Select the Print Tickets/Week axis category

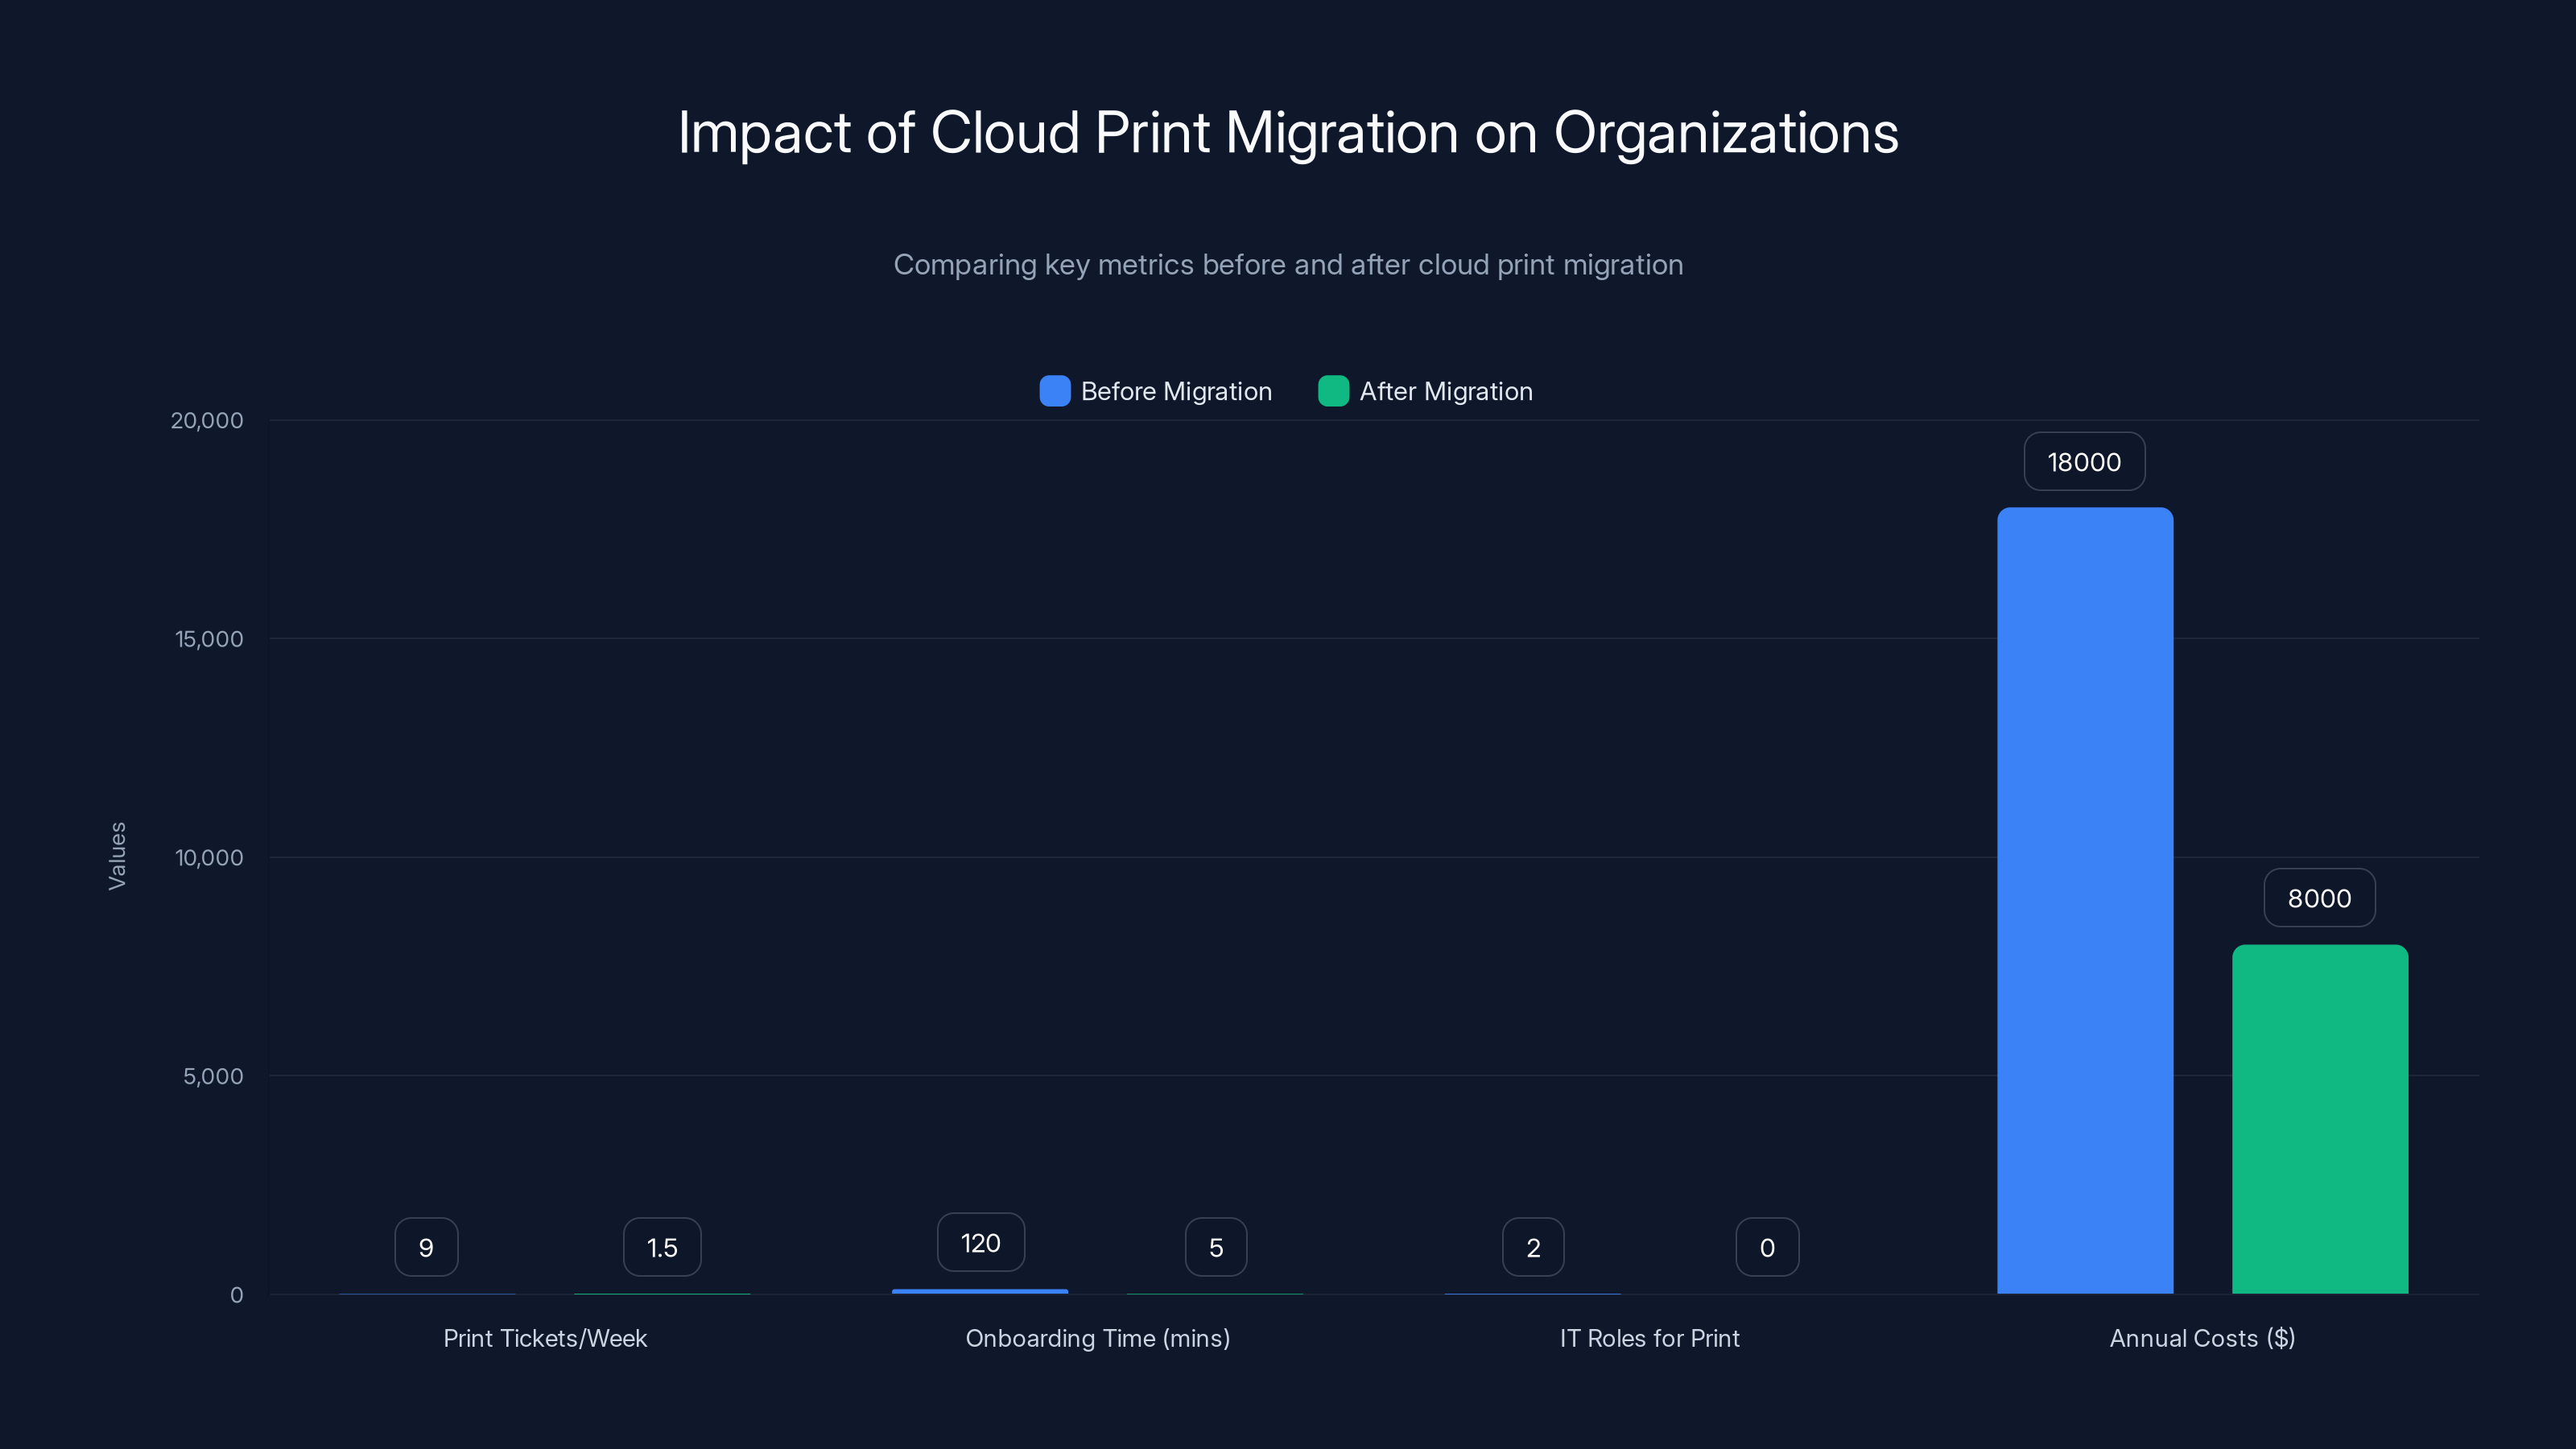click(545, 1338)
